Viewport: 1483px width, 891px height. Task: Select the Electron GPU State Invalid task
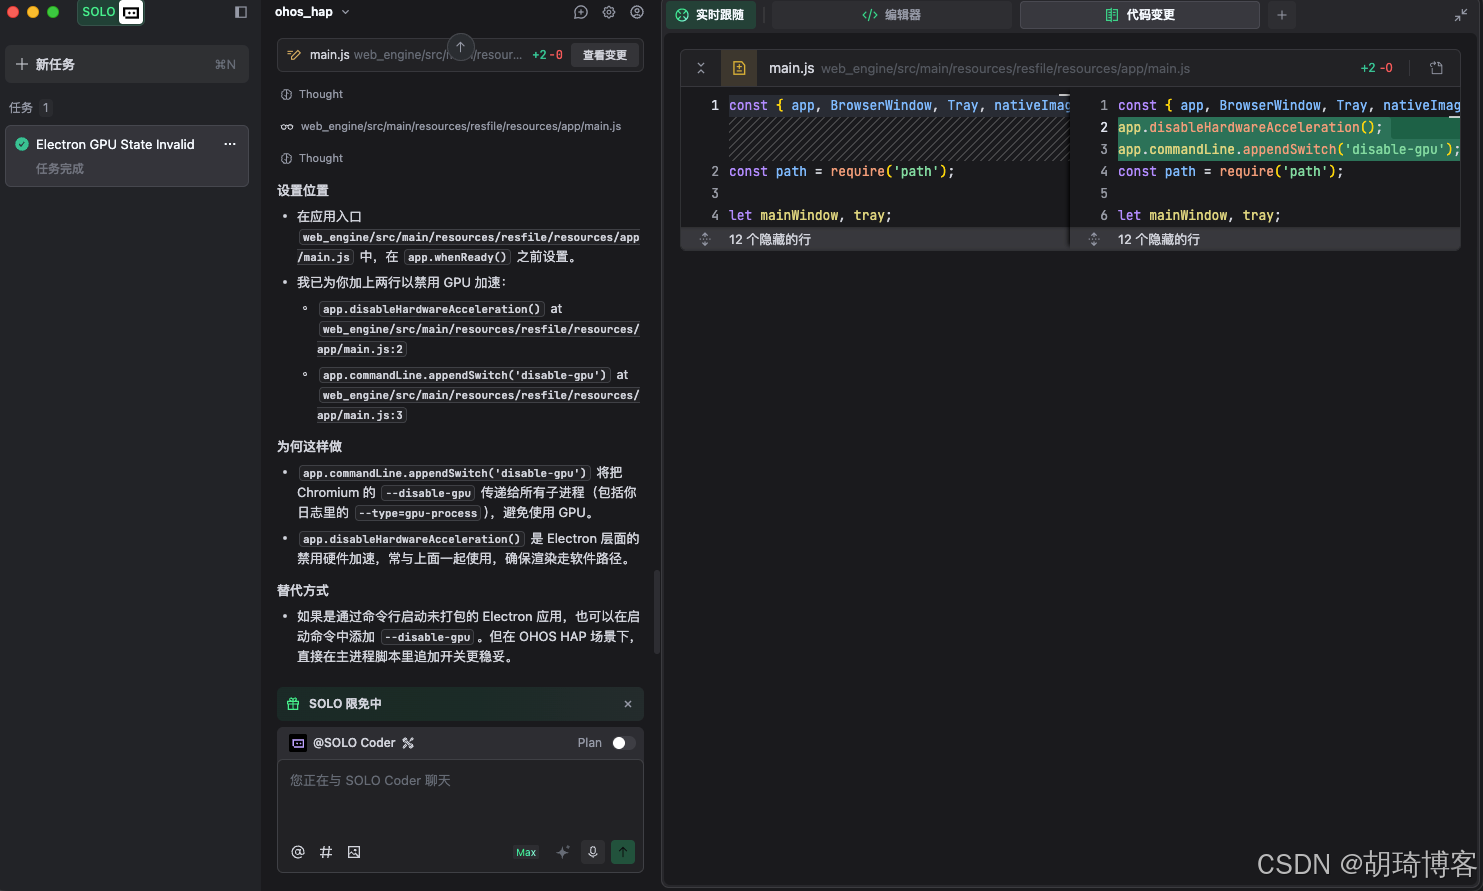(x=126, y=155)
